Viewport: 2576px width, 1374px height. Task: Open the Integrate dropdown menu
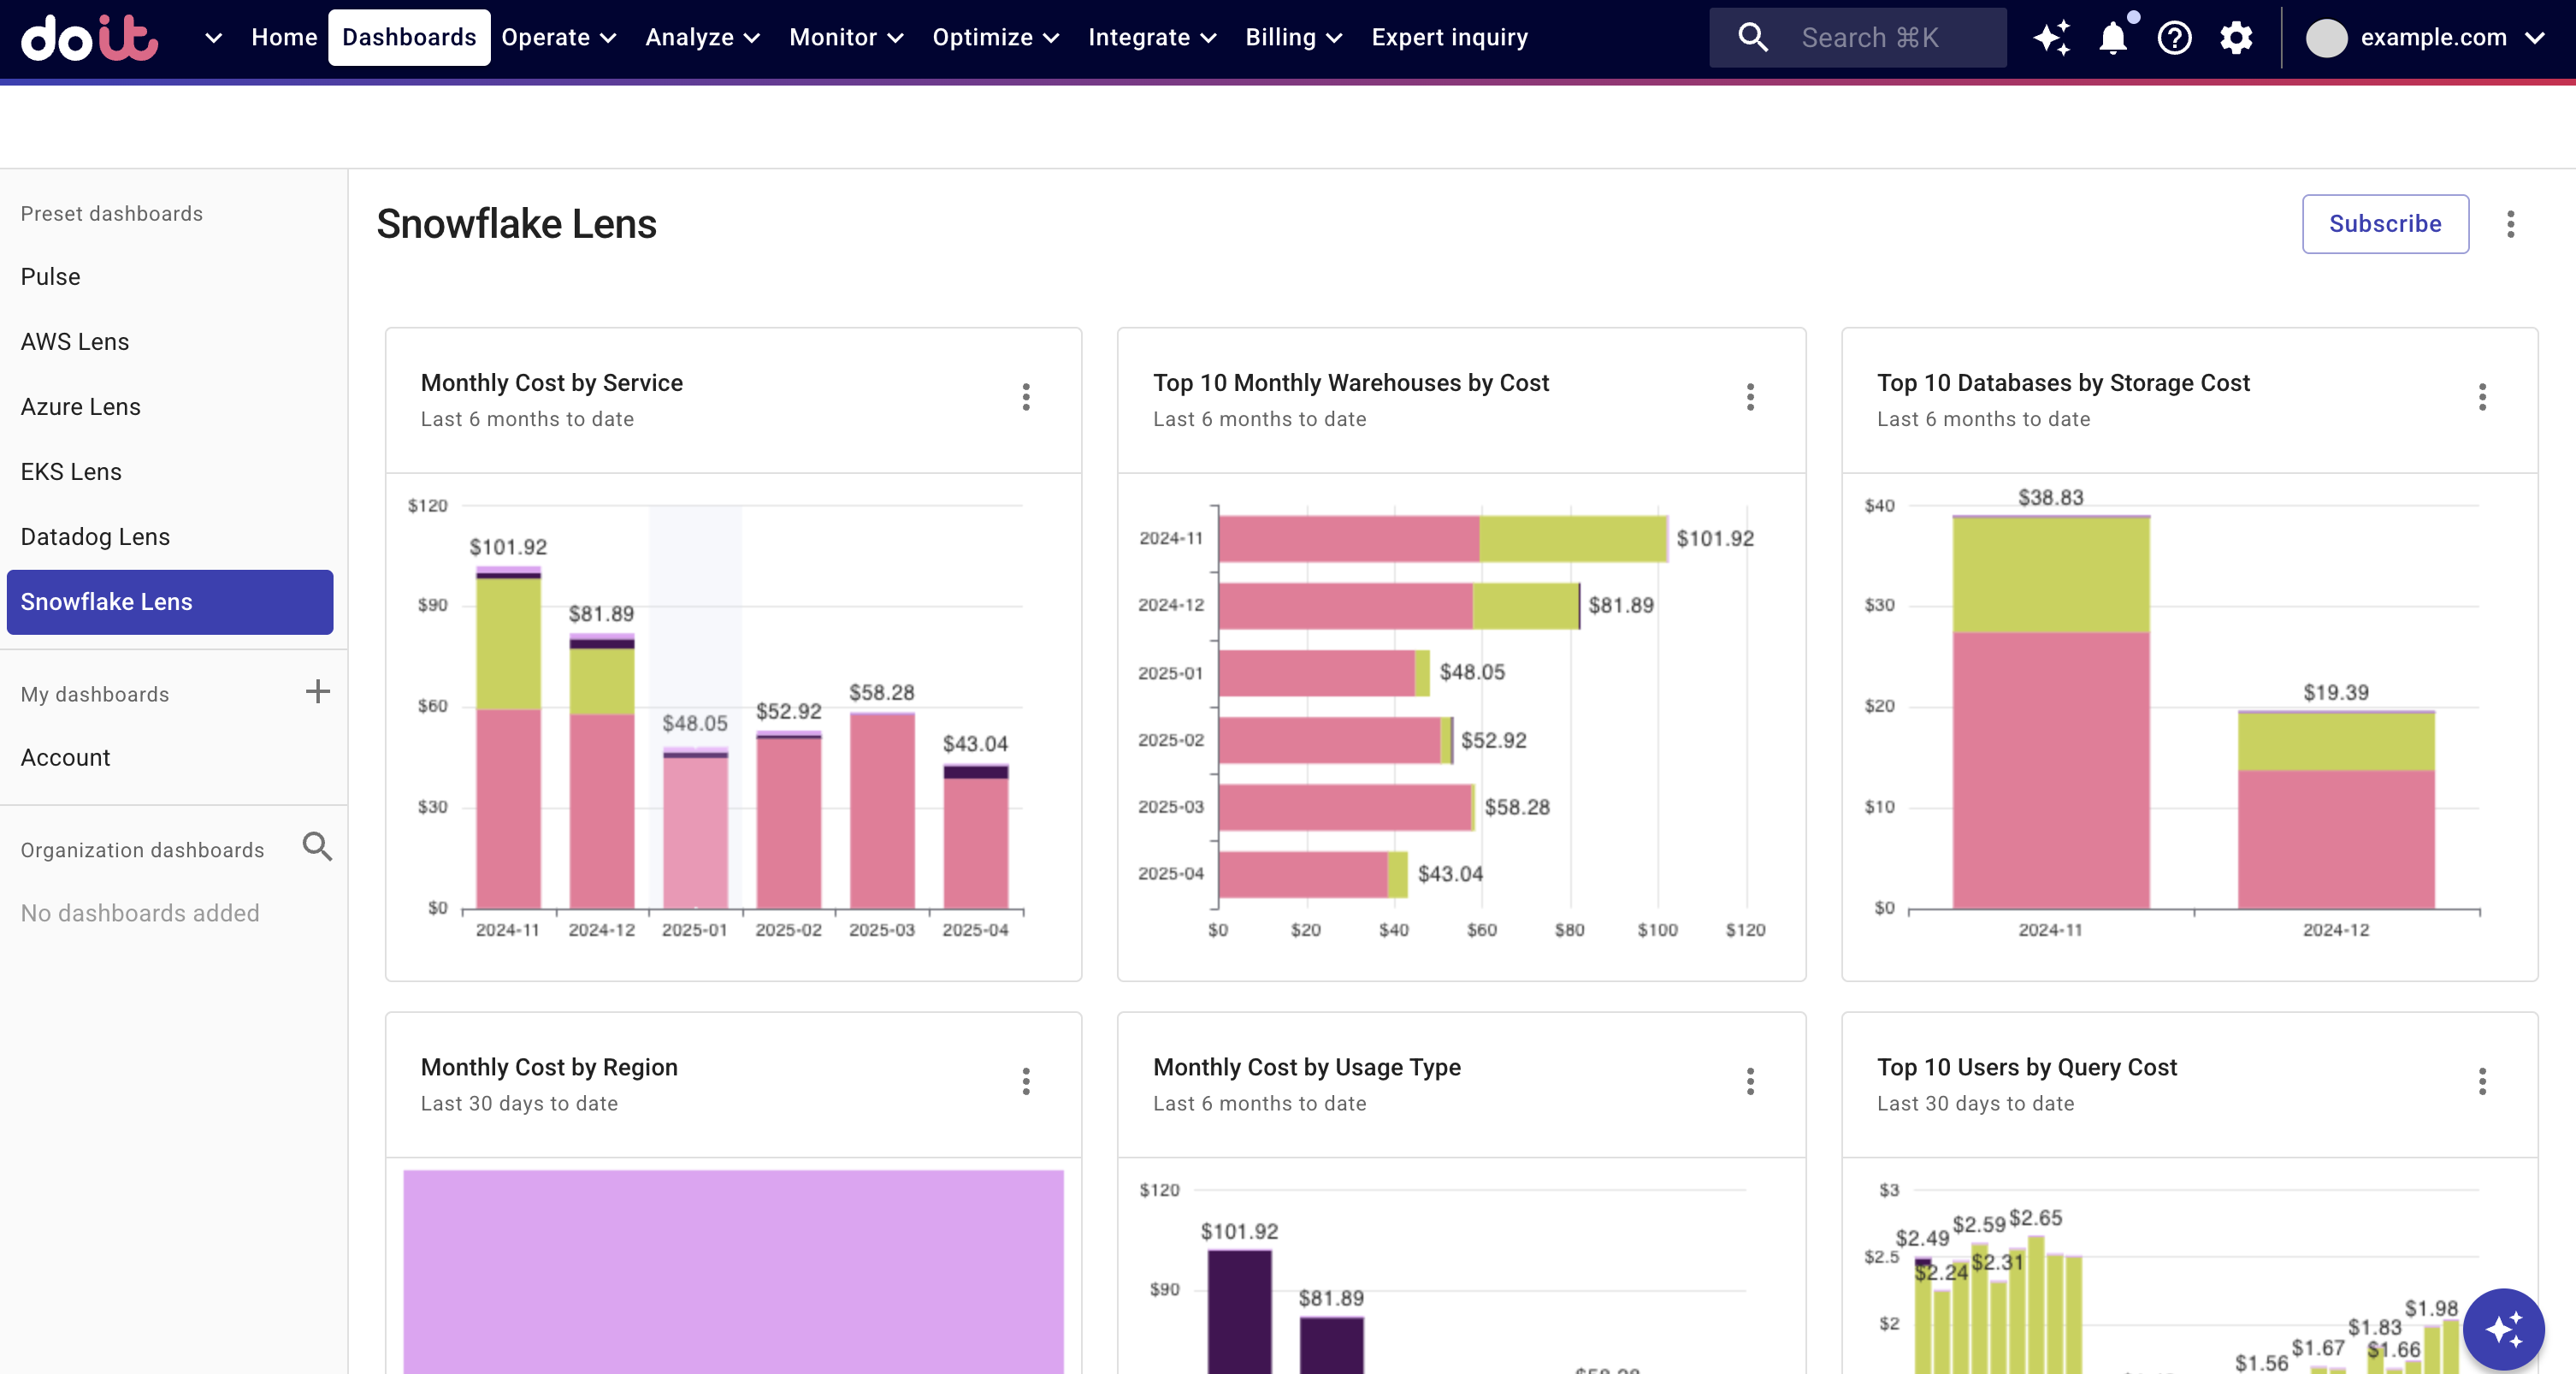1152,38
